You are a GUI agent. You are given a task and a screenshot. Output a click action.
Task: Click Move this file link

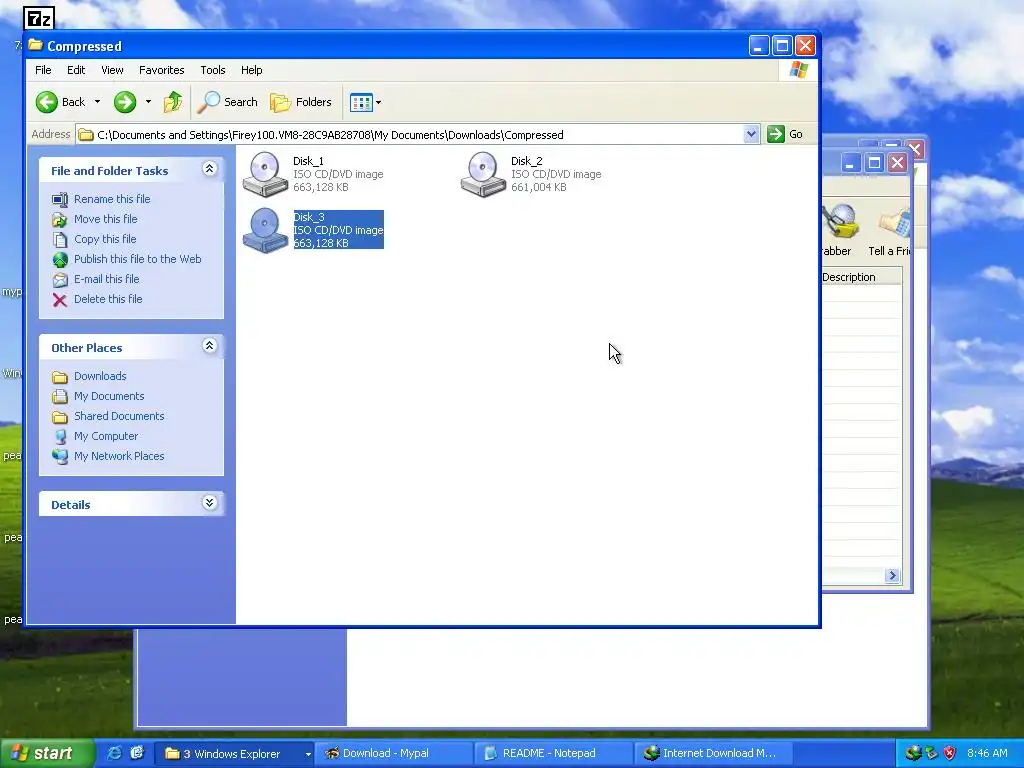[105, 219]
